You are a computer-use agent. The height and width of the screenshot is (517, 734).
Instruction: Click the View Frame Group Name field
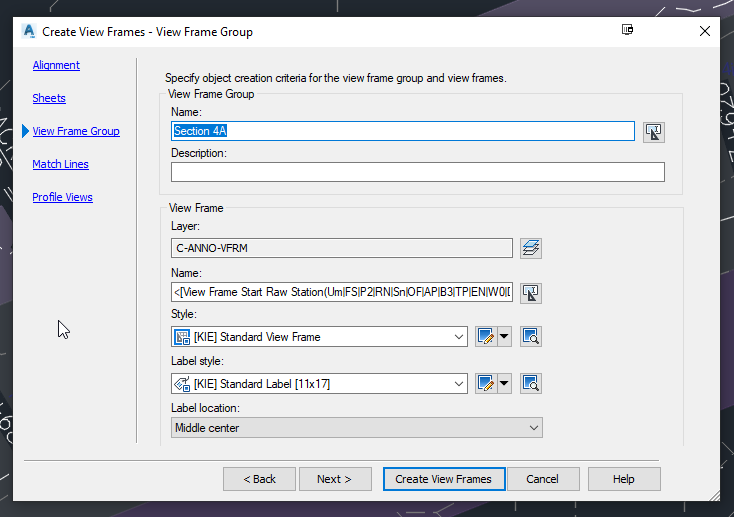click(x=403, y=131)
